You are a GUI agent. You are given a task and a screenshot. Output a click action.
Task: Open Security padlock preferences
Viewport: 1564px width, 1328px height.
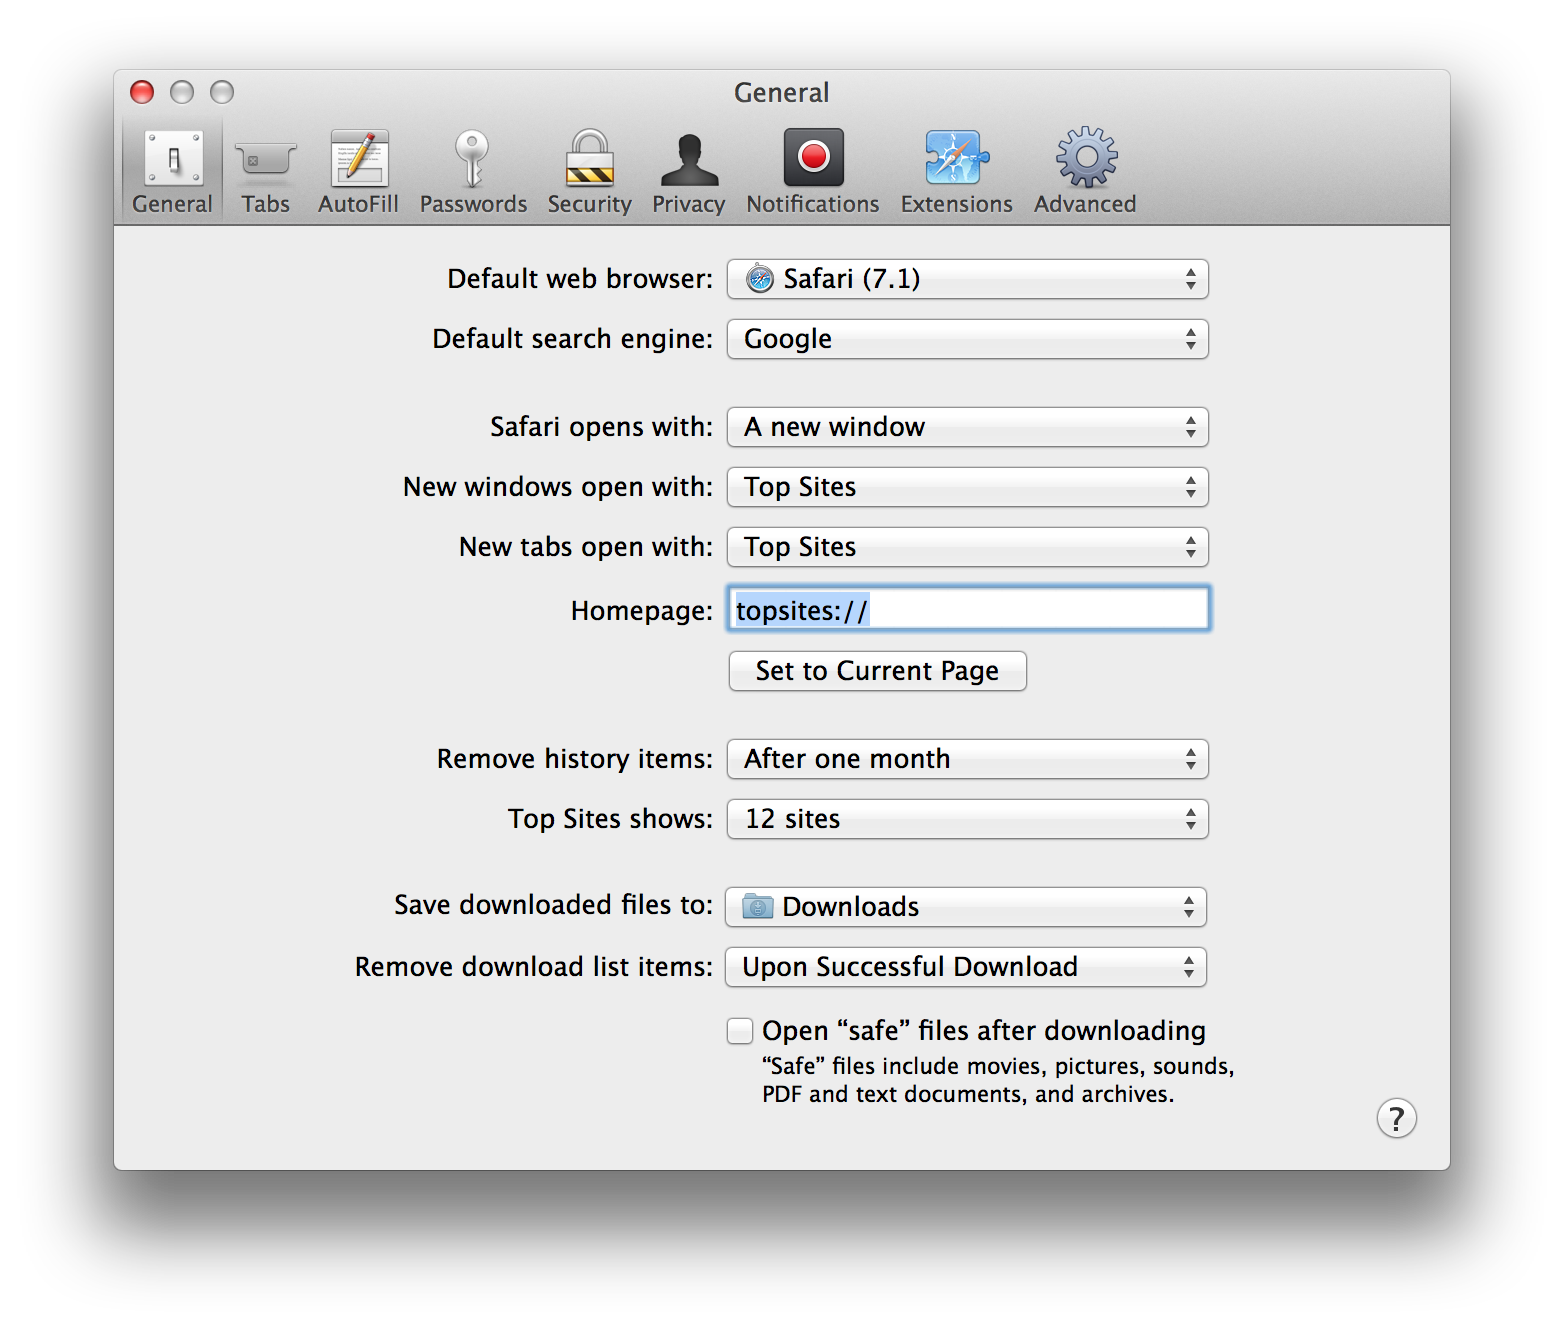pyautogui.click(x=590, y=172)
